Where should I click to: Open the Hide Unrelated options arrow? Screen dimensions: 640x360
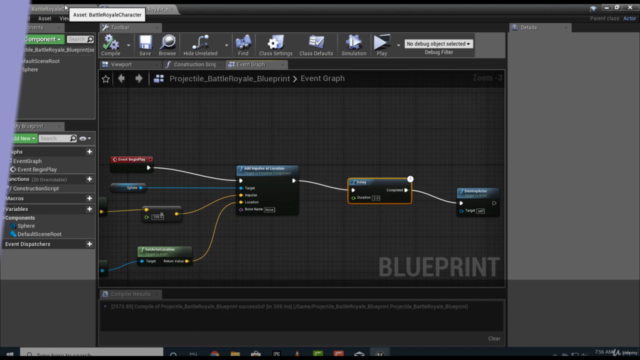[226, 45]
